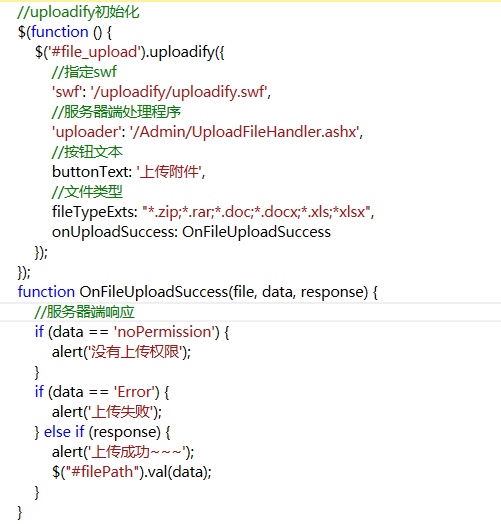
Task: Click the '#file_upload' selector string
Action: (x=94, y=52)
